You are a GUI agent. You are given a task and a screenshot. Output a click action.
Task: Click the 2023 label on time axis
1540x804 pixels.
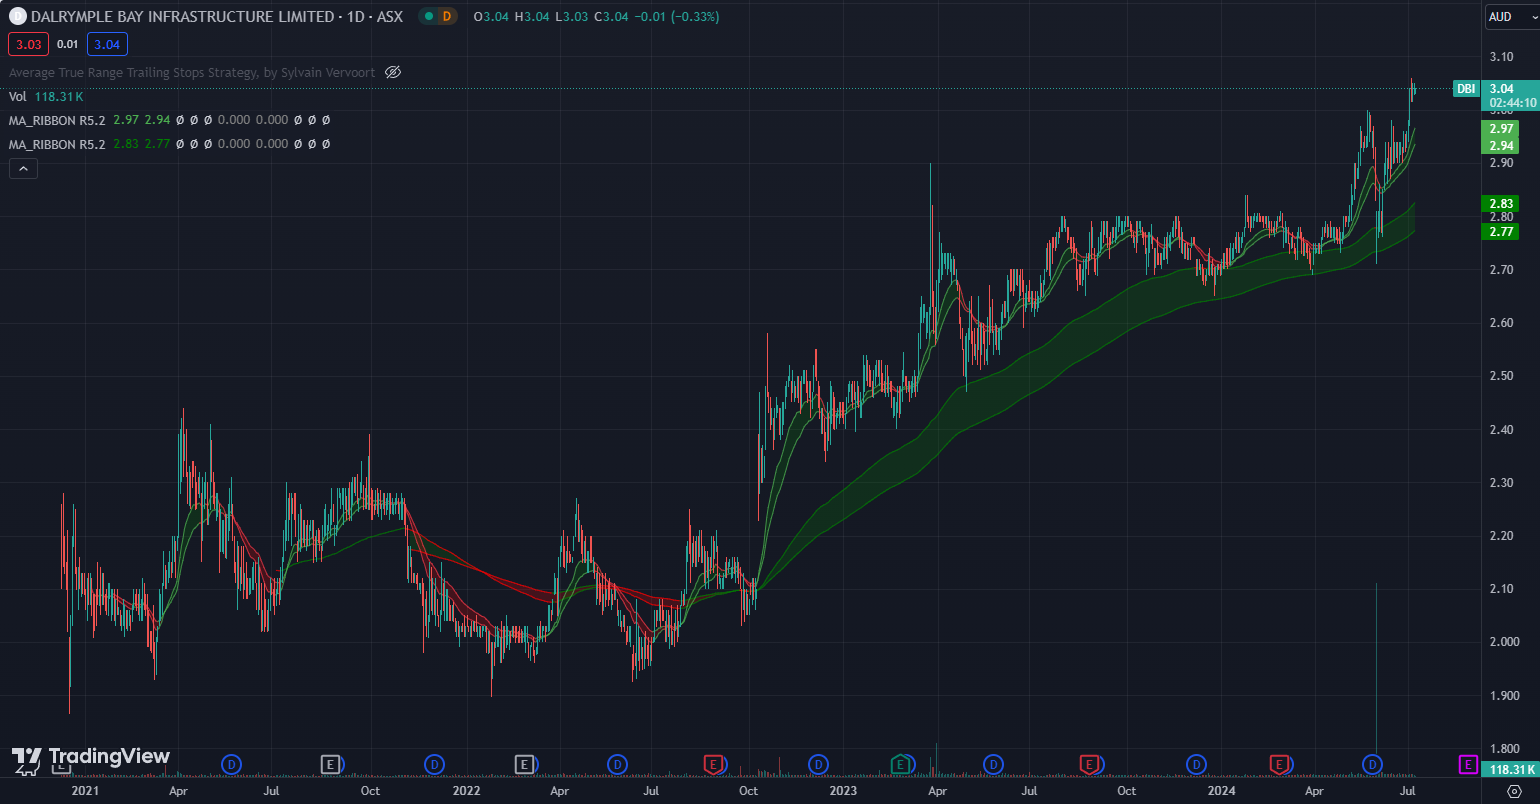(x=843, y=791)
